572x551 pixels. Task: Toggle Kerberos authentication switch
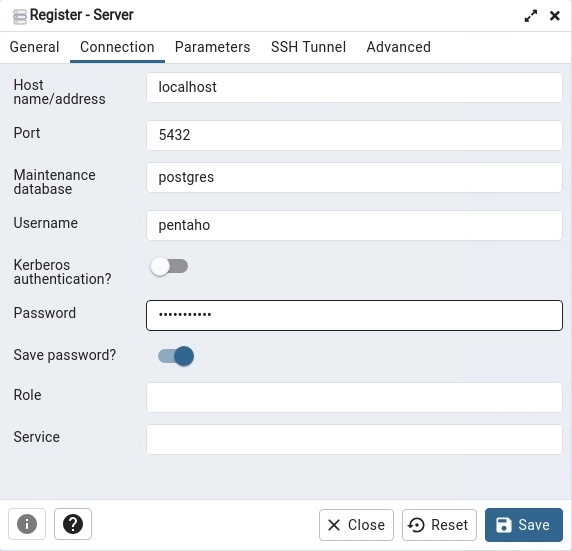click(x=169, y=266)
